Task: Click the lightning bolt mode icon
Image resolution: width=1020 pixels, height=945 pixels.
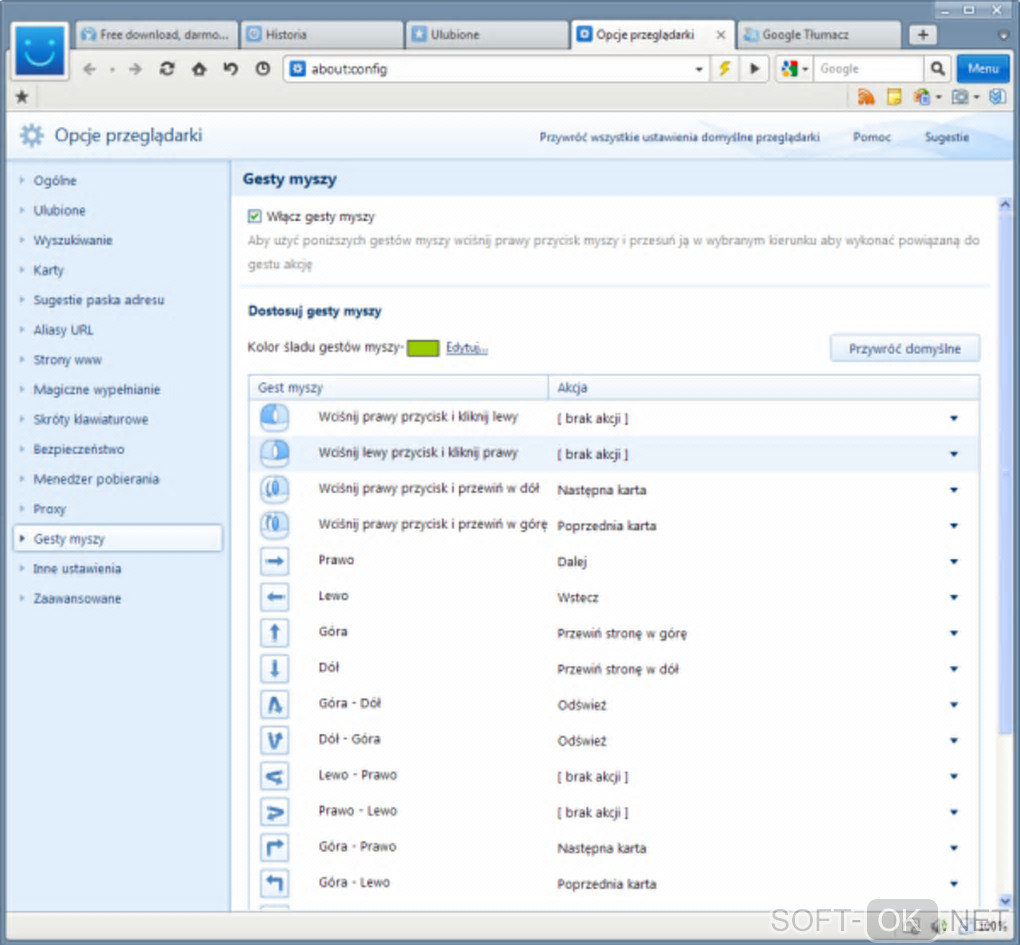Action: pos(724,68)
